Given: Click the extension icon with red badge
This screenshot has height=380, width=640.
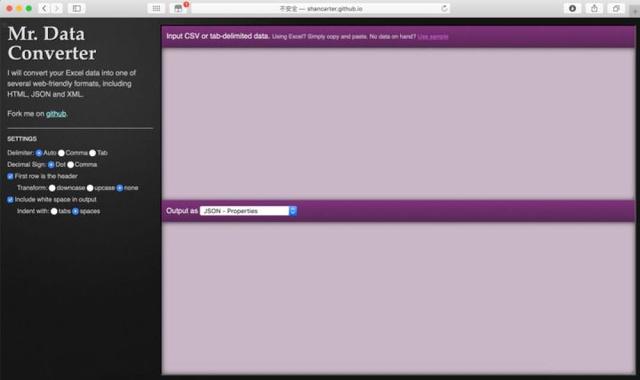Looking at the screenshot, I should pyautogui.click(x=178, y=8).
